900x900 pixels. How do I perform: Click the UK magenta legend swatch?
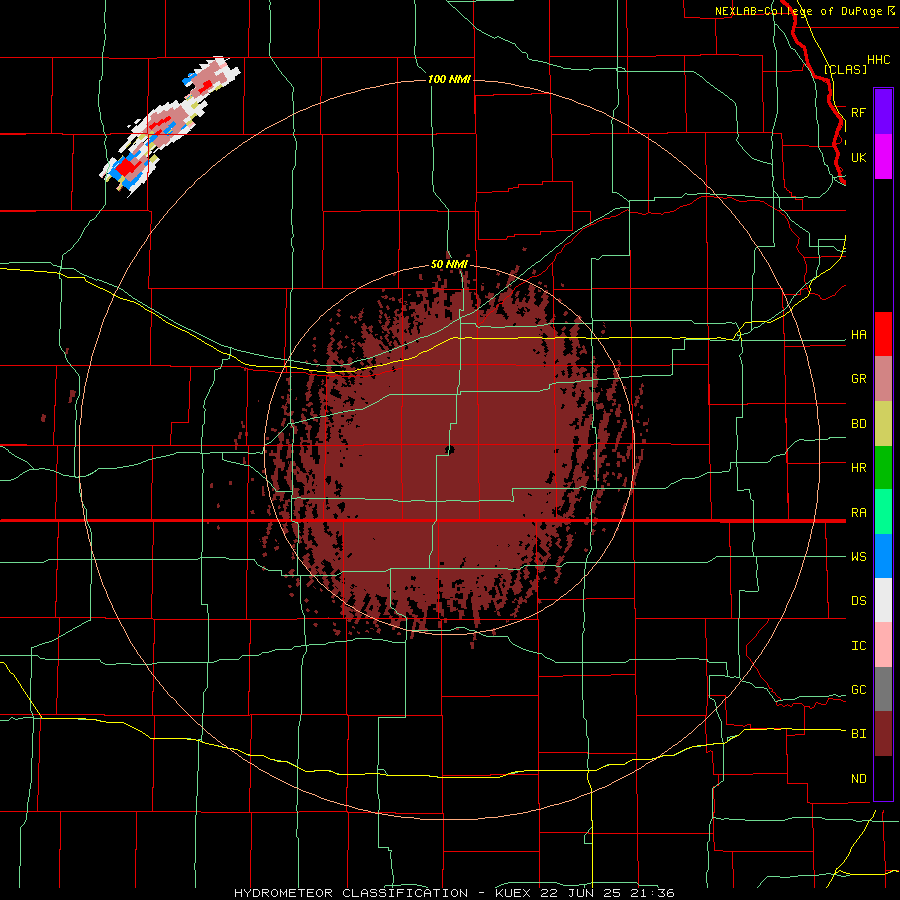[x=883, y=157]
